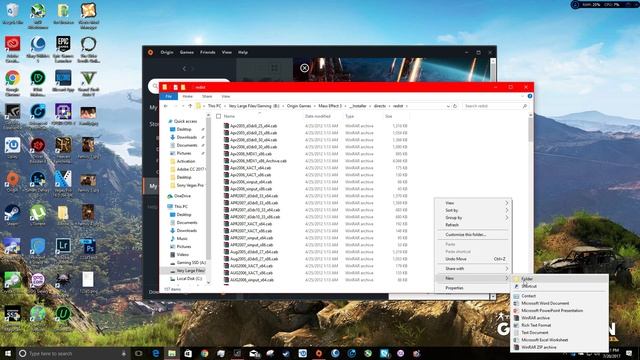Viewport: 640px width, 360px height.
Task: Click up-directory arrow in File Explorer
Action: 190,106
